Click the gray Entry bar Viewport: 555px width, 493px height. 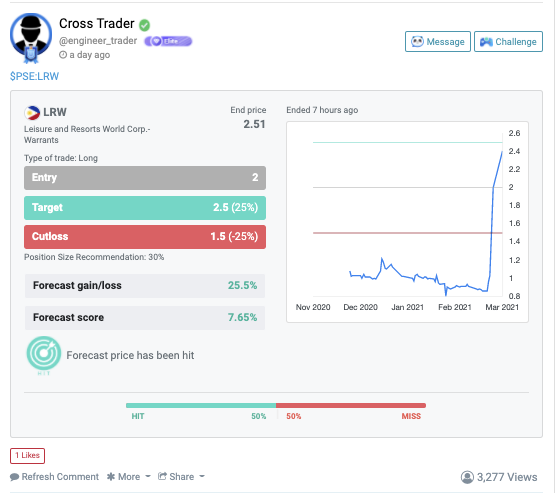(145, 178)
